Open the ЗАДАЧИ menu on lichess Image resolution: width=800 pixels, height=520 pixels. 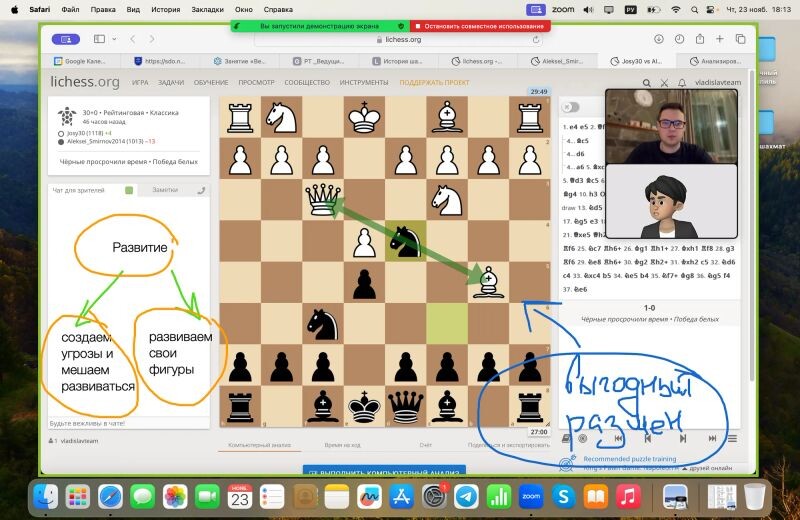pos(171,83)
